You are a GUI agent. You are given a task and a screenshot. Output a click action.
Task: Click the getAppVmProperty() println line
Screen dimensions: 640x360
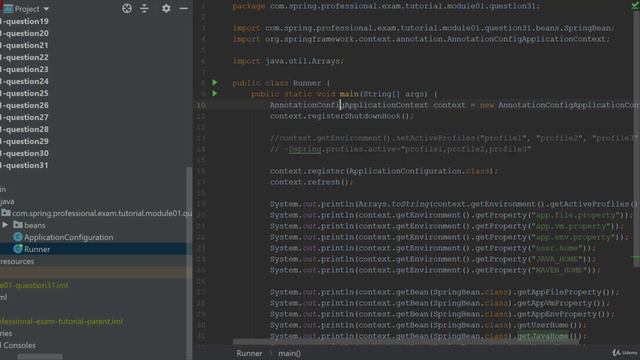pos(440,303)
